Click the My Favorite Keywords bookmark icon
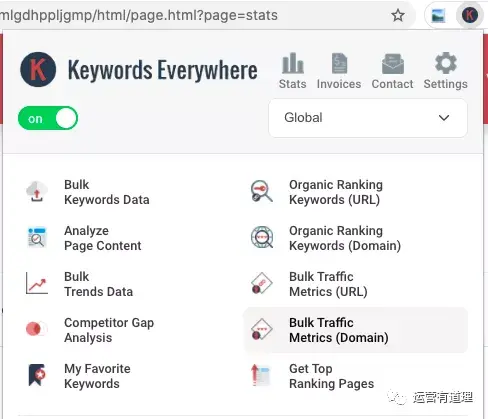The height and width of the screenshot is (419, 488). (37, 375)
